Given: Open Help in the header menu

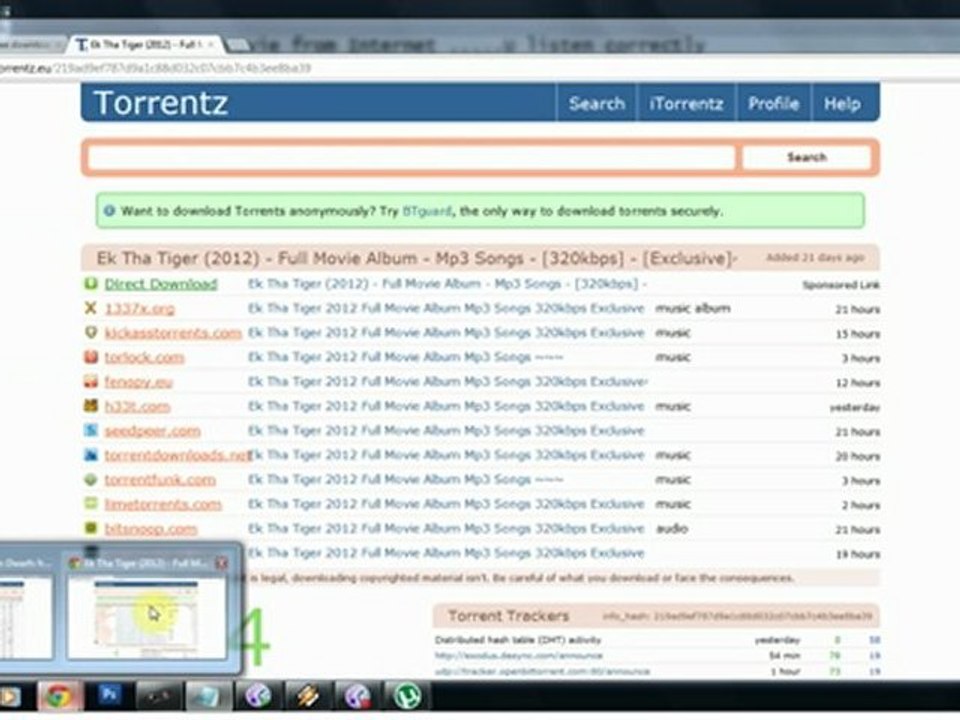Looking at the screenshot, I should (842, 103).
